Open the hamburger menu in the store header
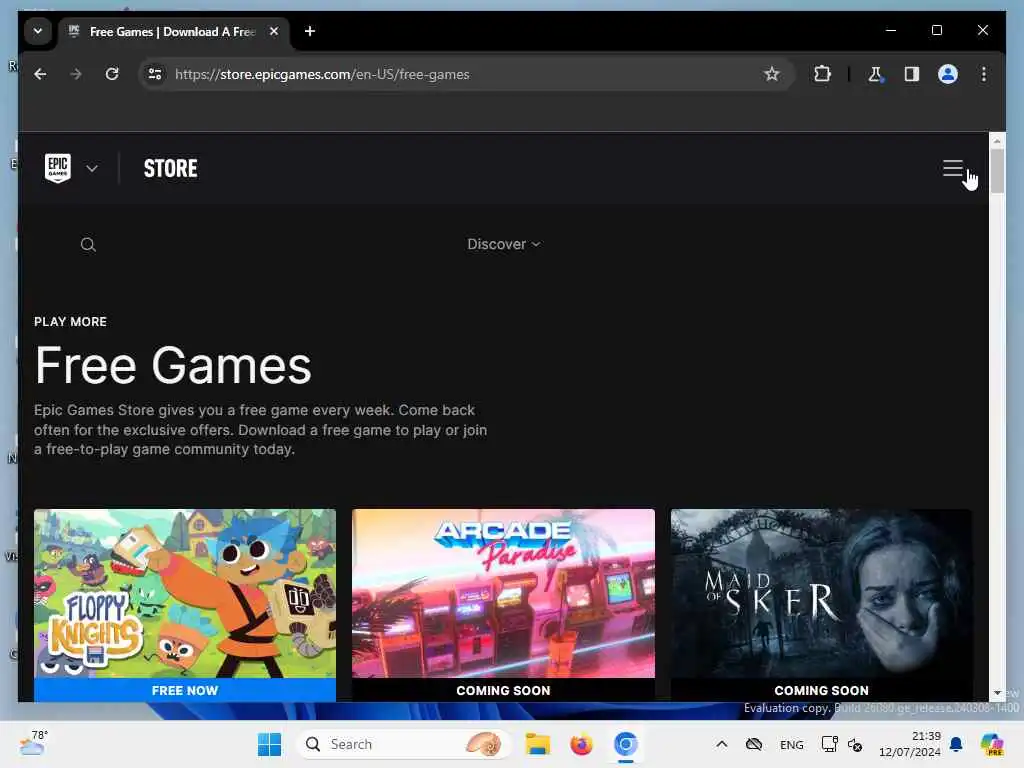Screen dimensions: 1024x768 (953, 168)
